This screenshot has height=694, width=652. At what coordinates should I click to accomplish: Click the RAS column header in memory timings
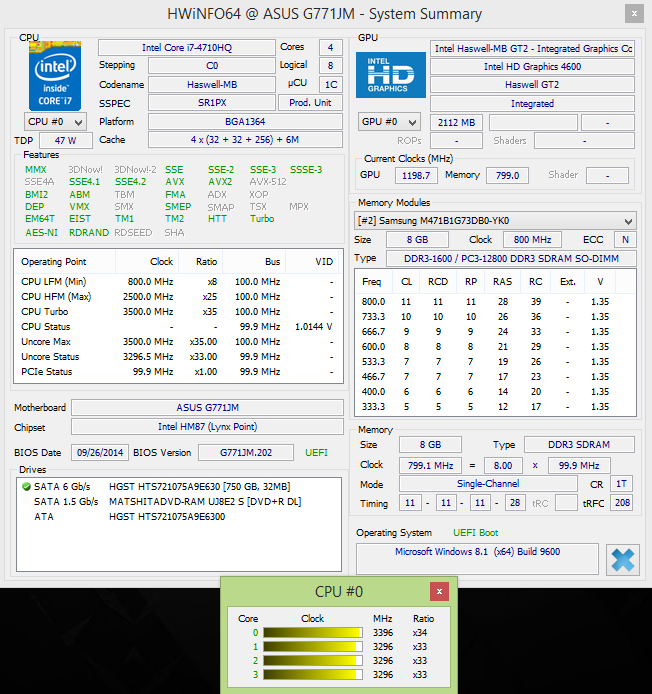click(502, 282)
